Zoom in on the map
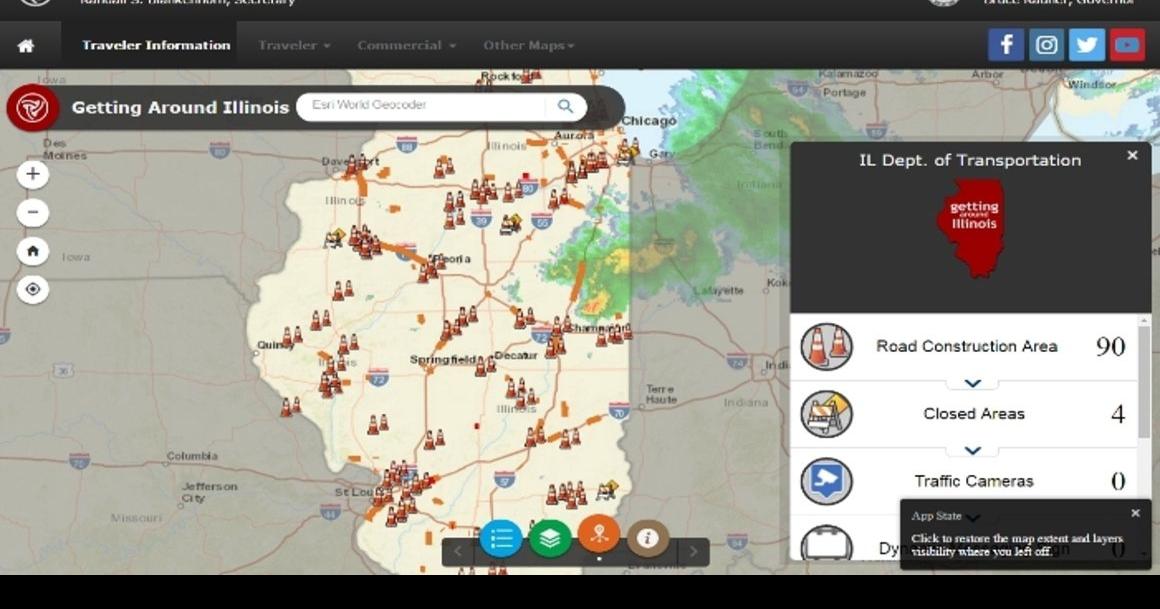Screen dimensions: 1160x609 point(33,175)
